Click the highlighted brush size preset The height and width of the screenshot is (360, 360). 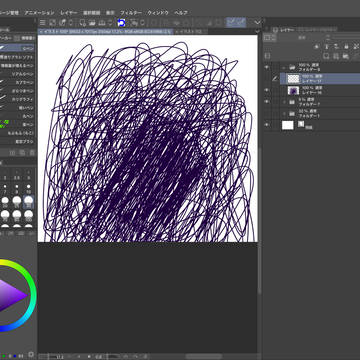[29, 202]
